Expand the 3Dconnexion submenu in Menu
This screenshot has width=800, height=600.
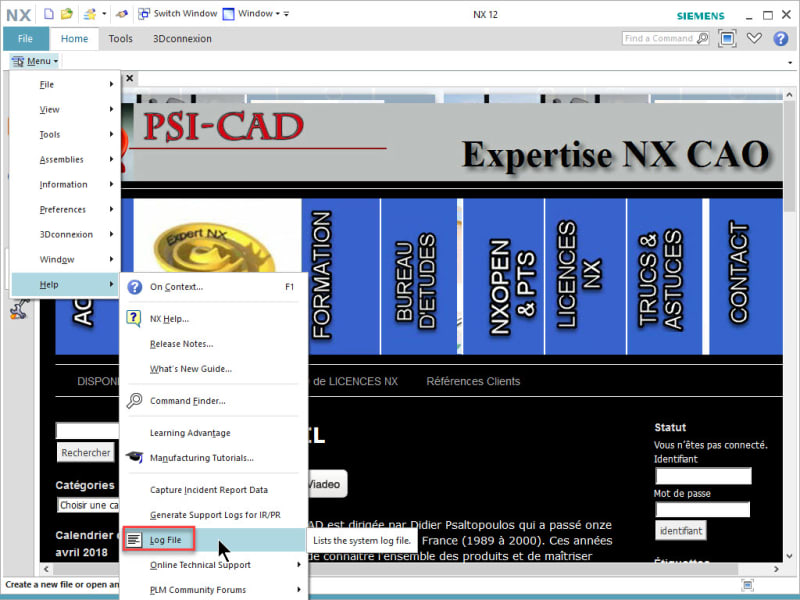pos(65,234)
